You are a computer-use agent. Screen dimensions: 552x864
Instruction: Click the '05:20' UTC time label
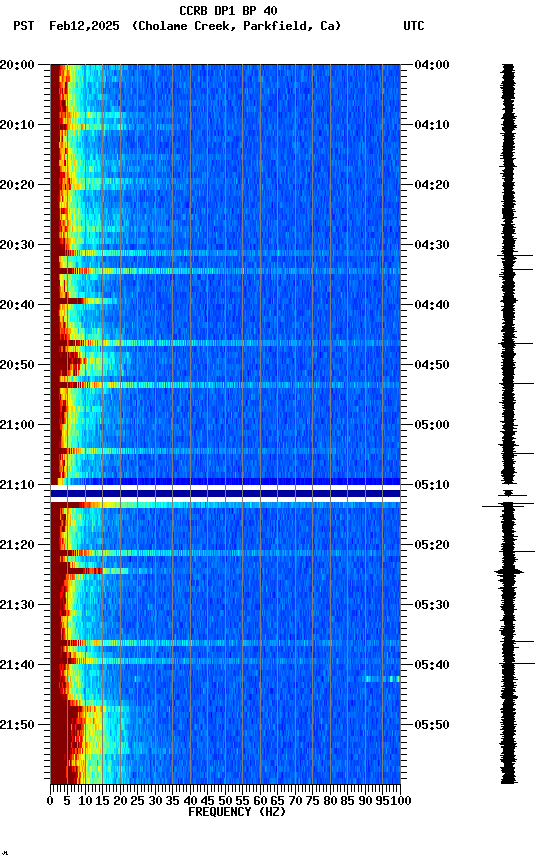[x=432, y=546]
